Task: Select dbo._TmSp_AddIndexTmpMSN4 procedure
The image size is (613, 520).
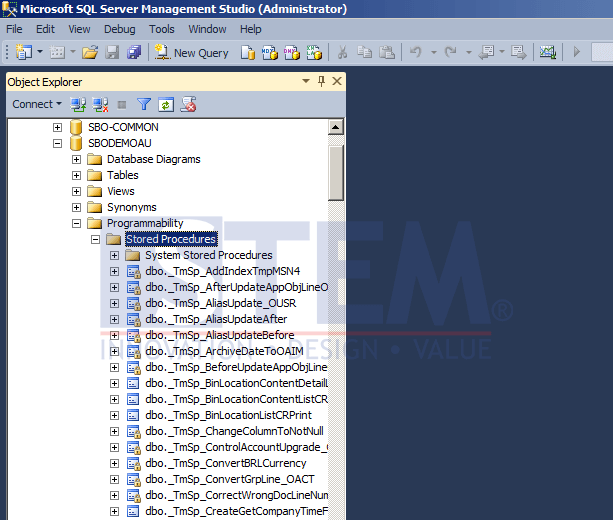Action: click(x=222, y=271)
